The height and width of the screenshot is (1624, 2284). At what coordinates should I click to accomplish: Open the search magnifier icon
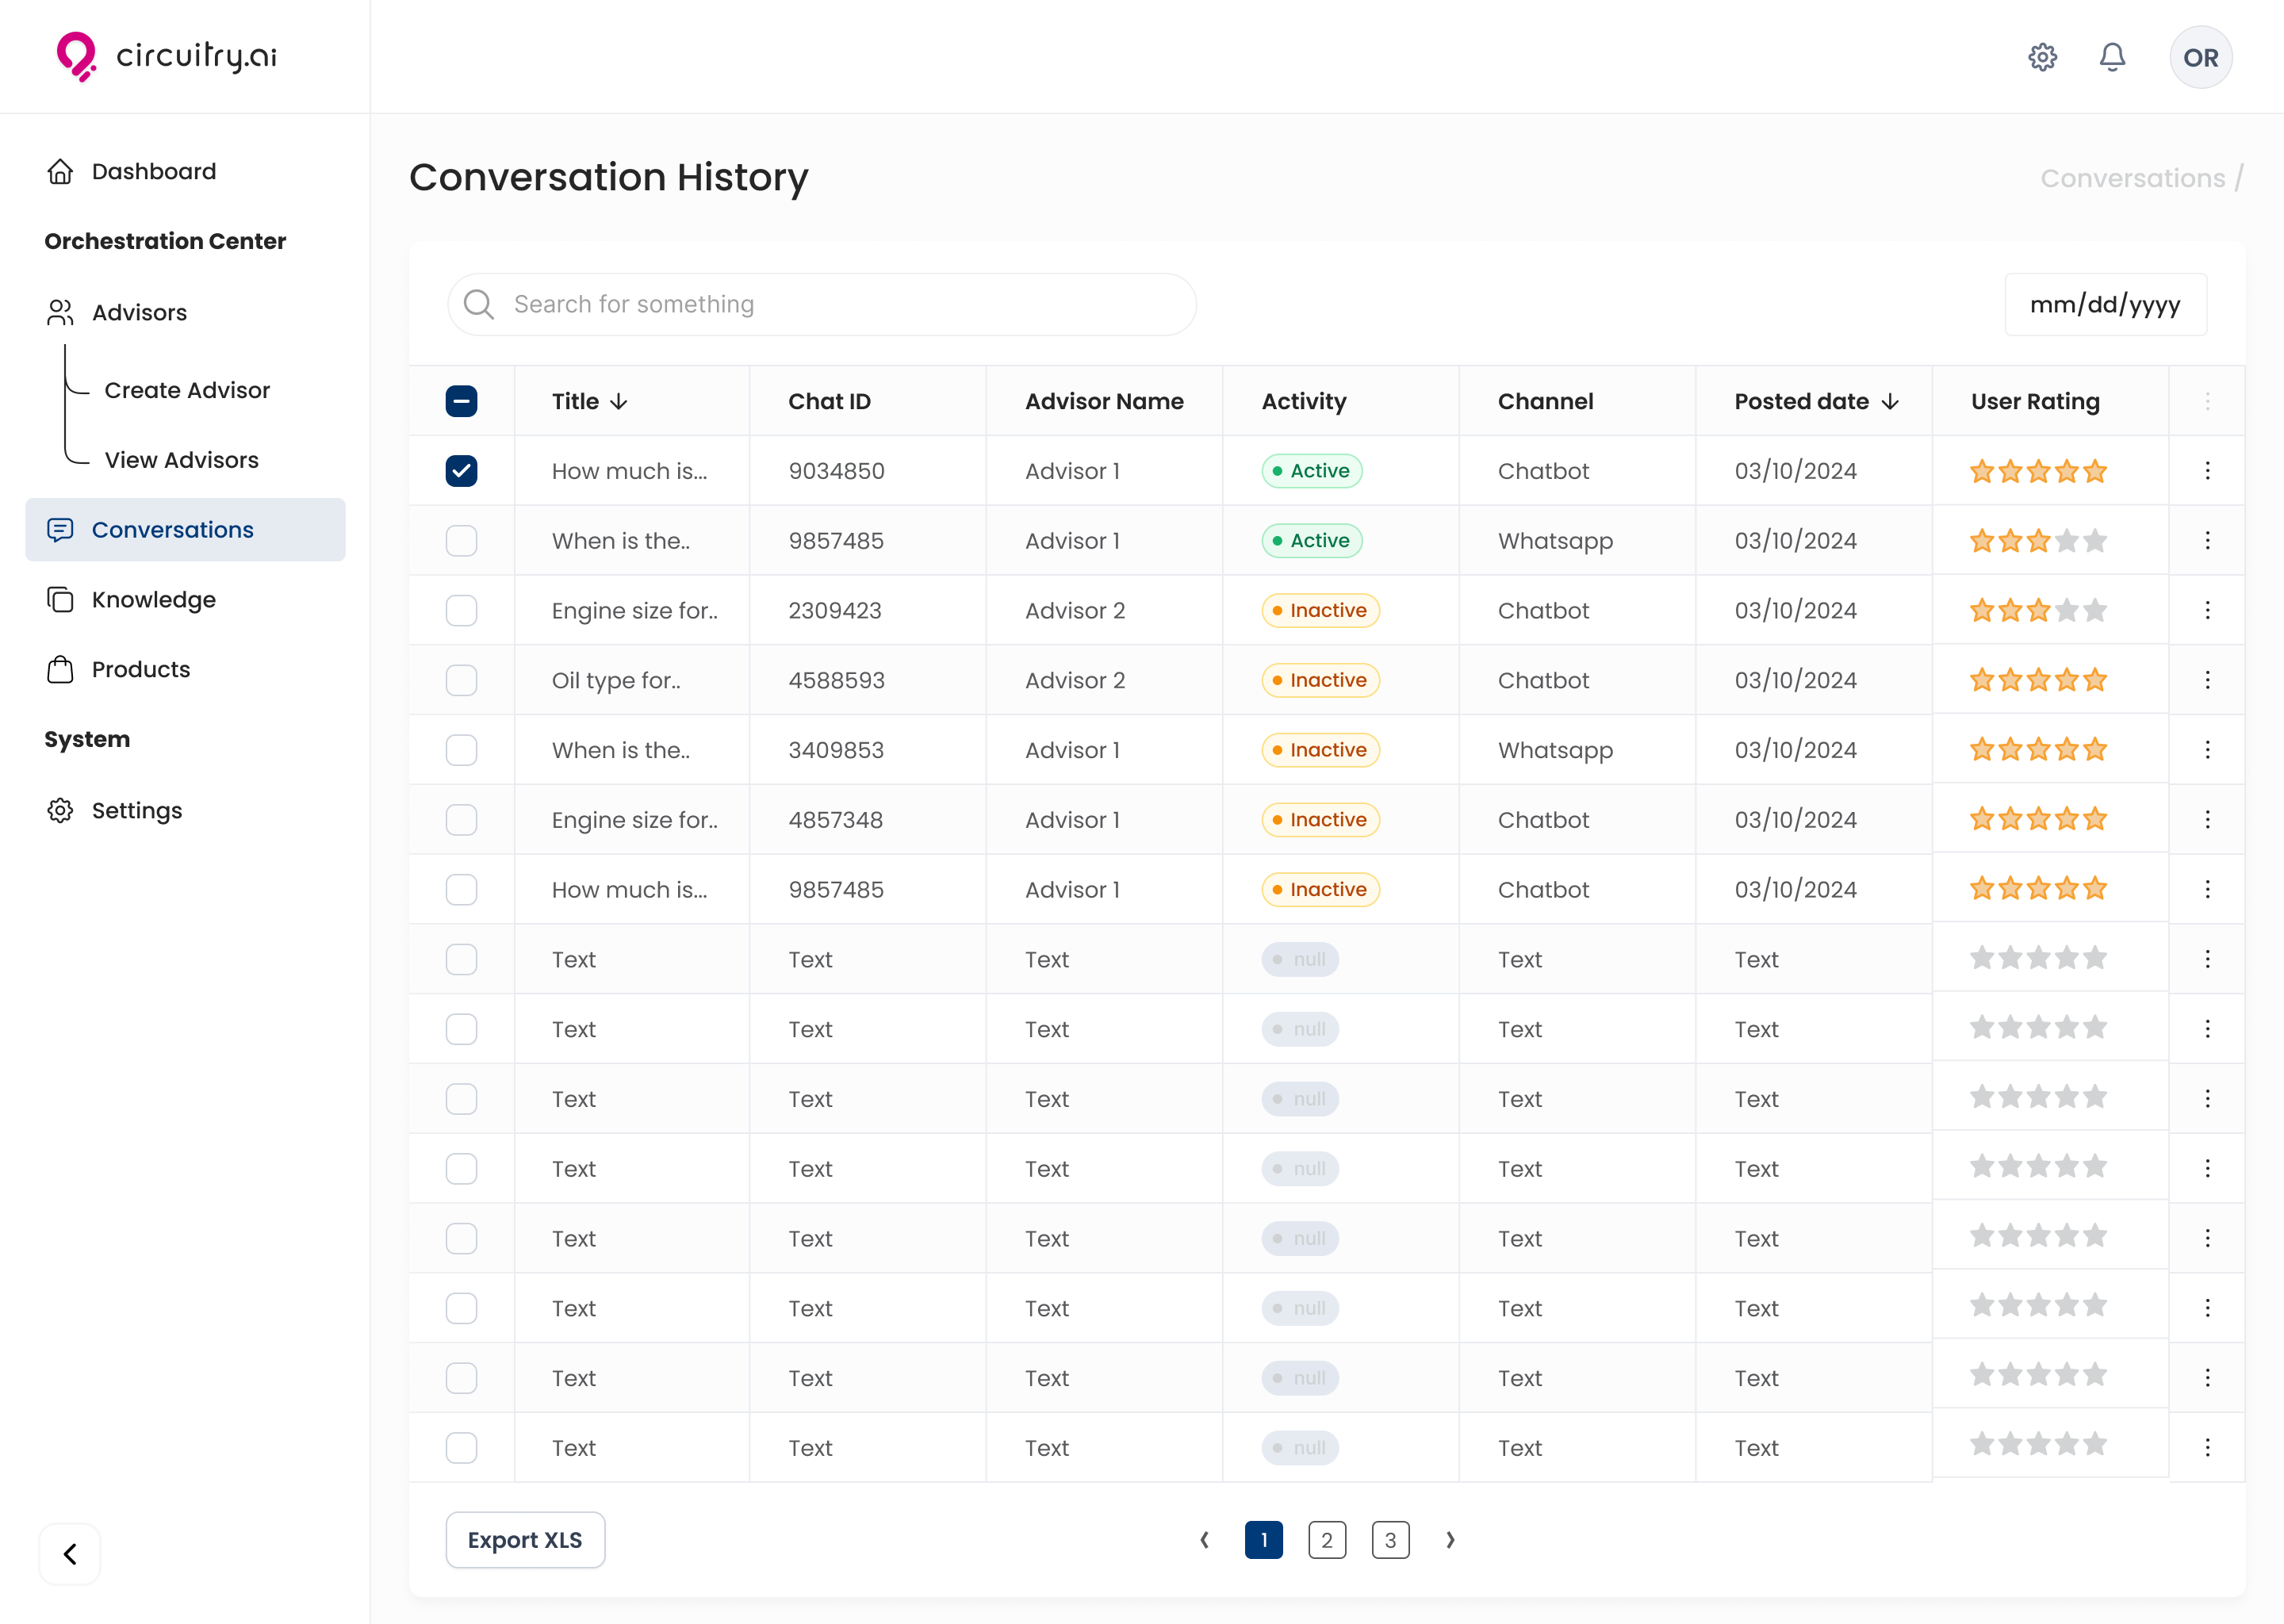click(x=478, y=304)
